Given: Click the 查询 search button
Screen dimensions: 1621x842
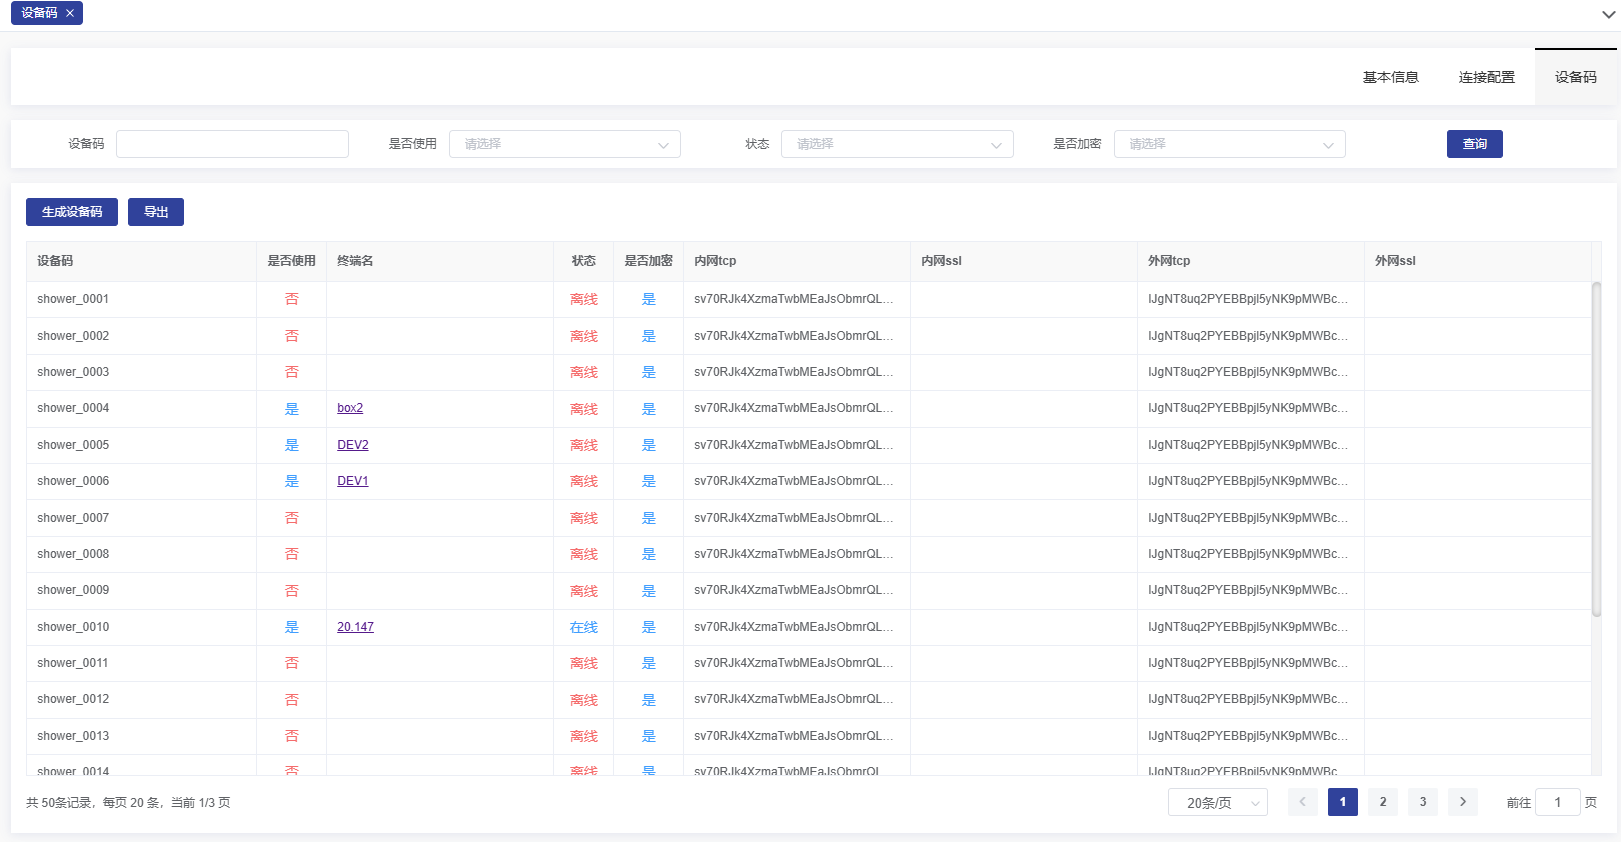Looking at the screenshot, I should click(x=1474, y=144).
